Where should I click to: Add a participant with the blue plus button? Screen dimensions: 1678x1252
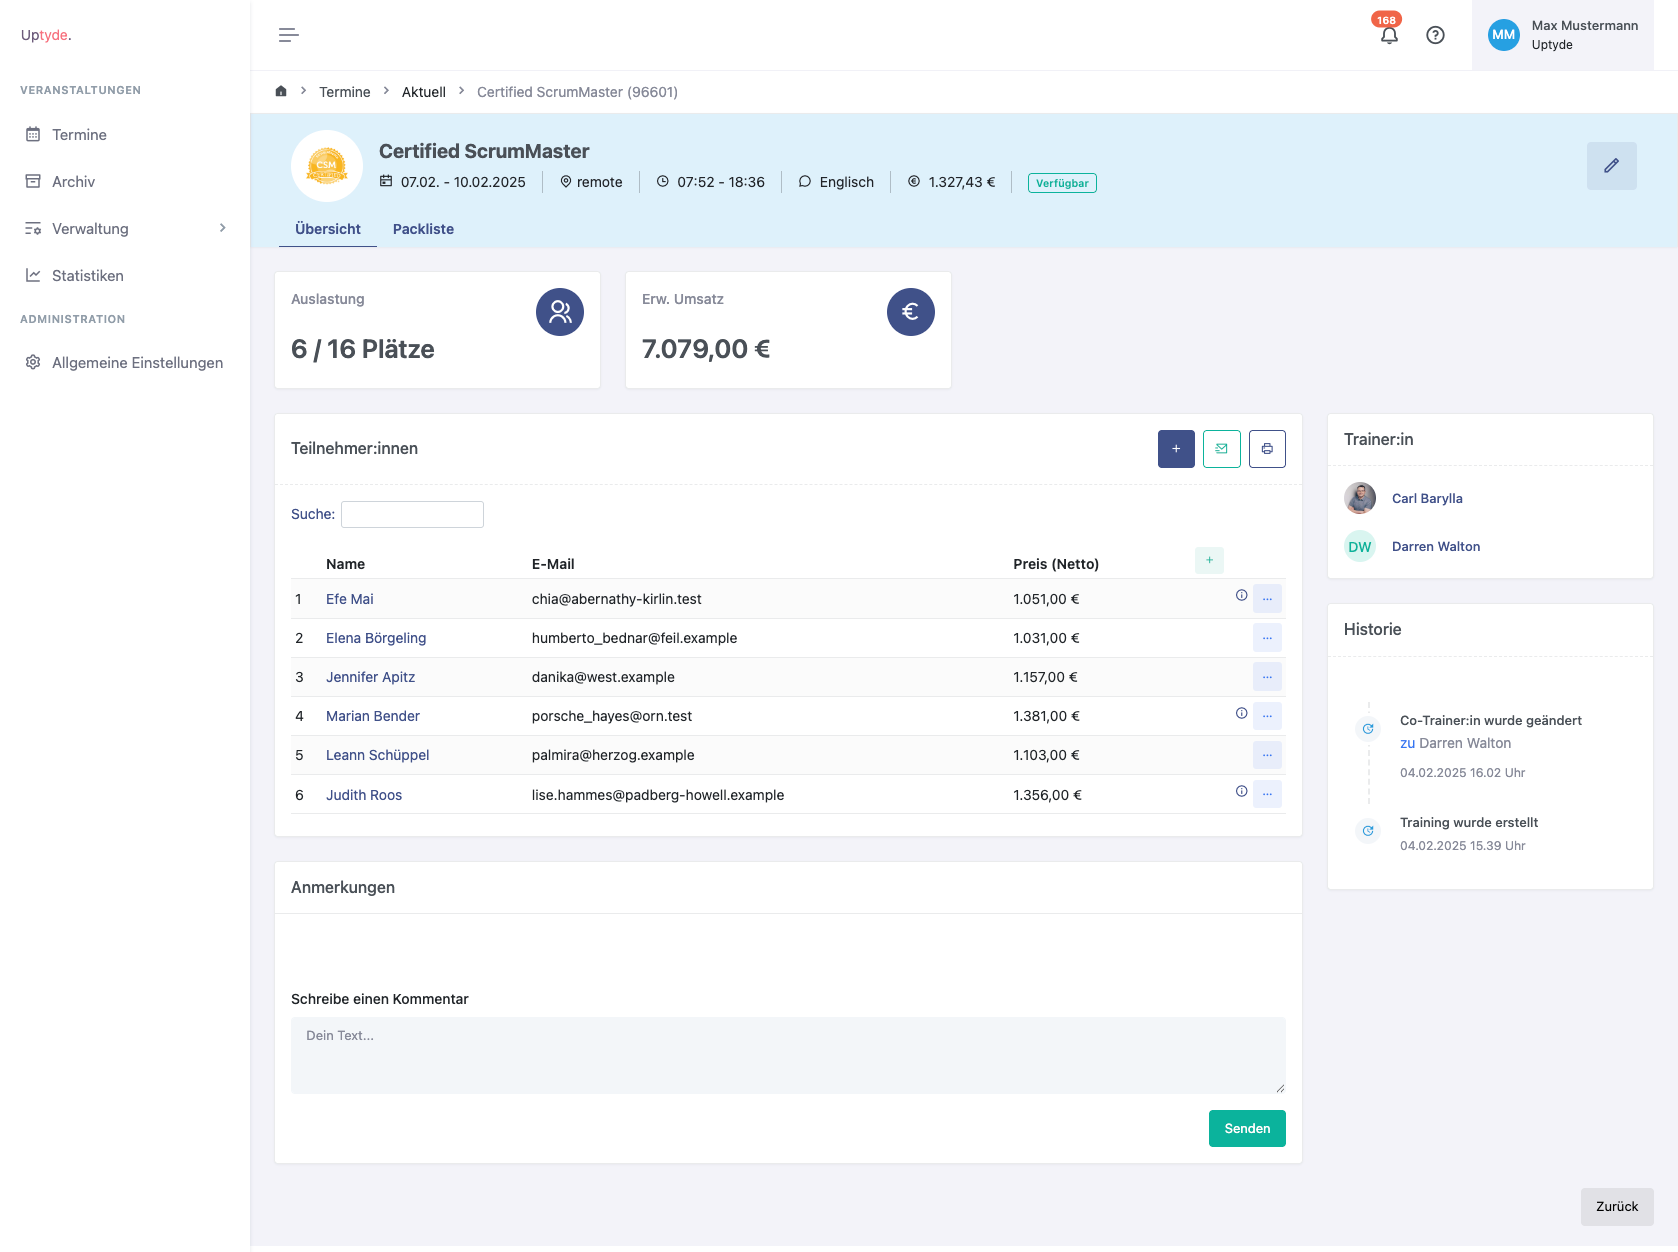click(x=1176, y=449)
